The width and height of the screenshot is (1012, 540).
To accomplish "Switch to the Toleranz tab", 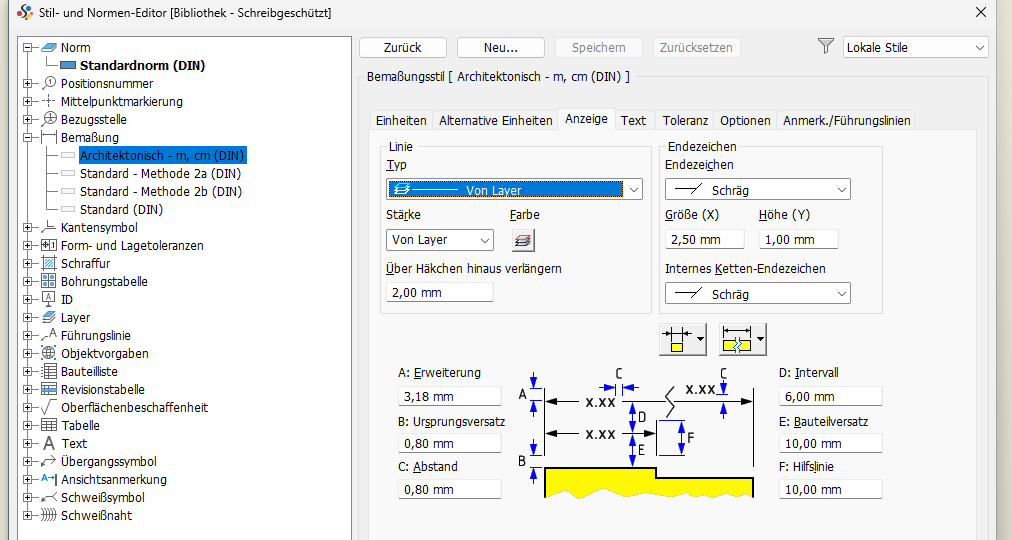I will 685,121.
